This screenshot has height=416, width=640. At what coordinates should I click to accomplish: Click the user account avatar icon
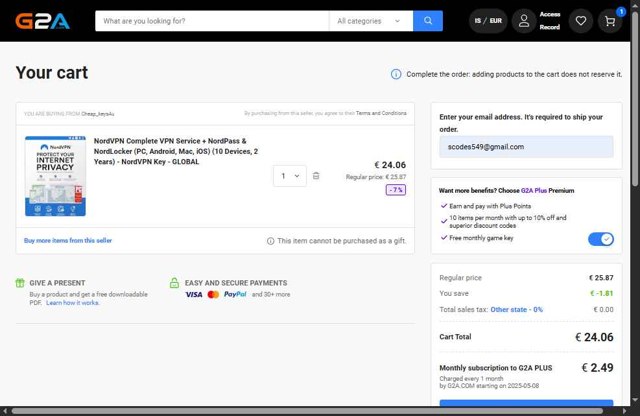pyautogui.click(x=523, y=21)
